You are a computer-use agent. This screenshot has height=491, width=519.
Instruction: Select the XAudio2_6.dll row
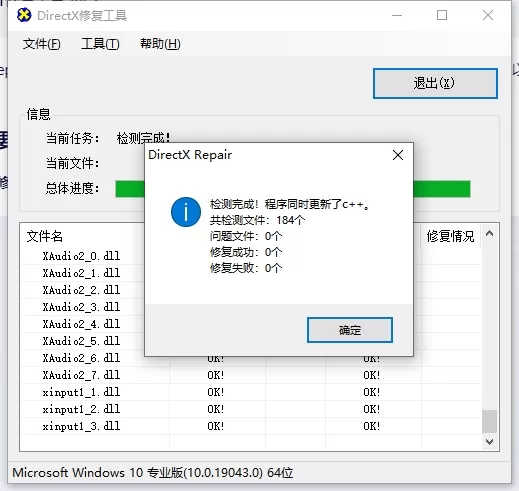coord(250,358)
